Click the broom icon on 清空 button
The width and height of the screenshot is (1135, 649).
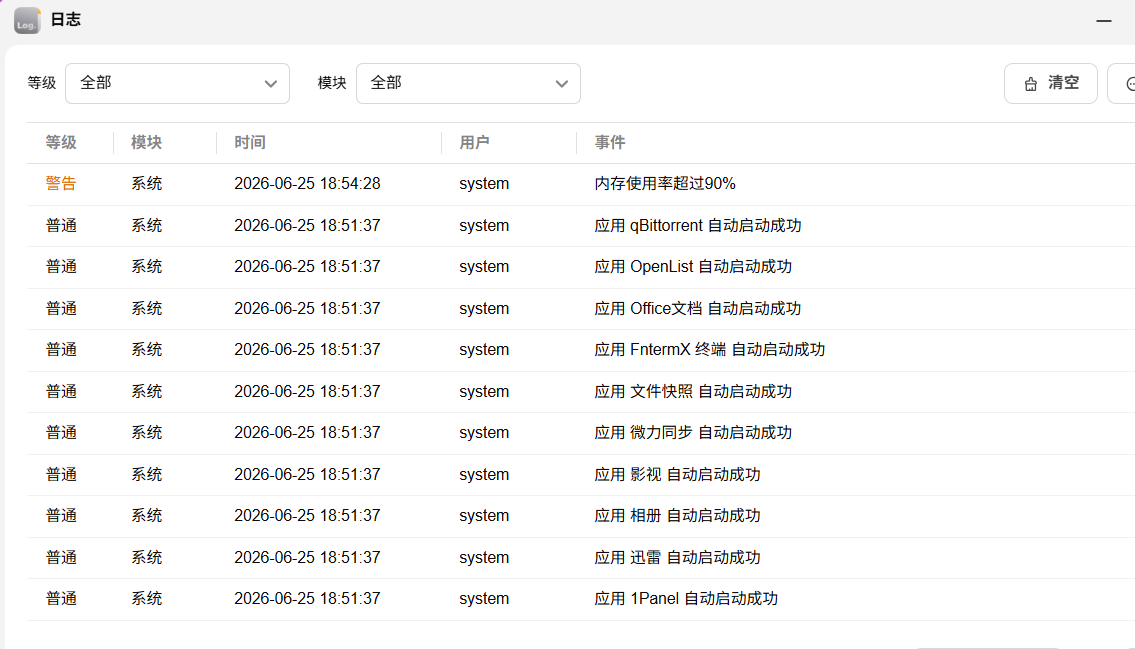1031,84
